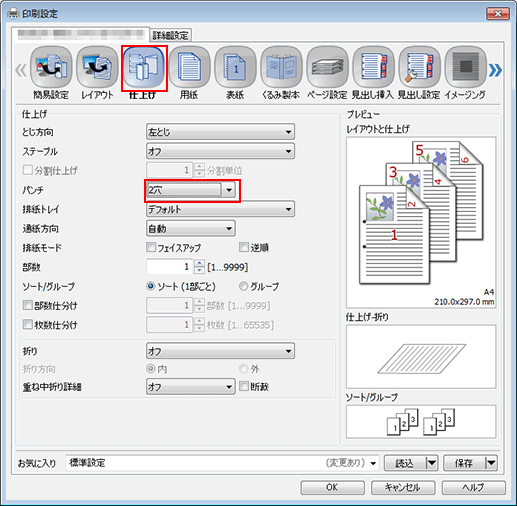Image resolution: width=517 pixels, height=506 pixels.
Task: Click the printer icon in the title bar
Action: pyautogui.click(x=13, y=14)
